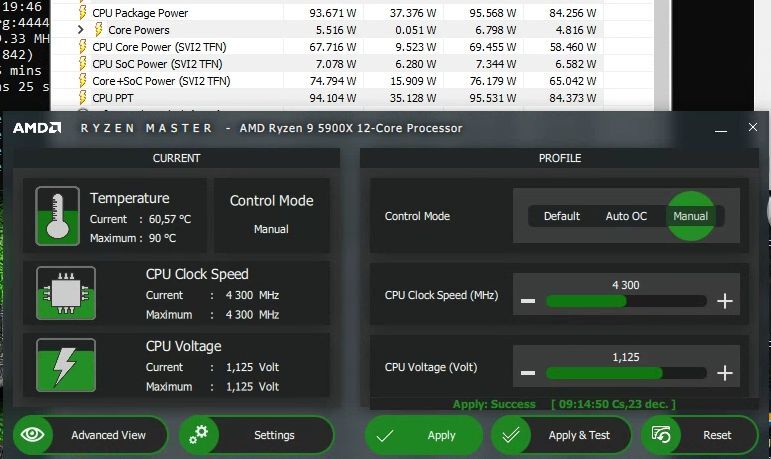Select Manual control mode

click(x=690, y=216)
